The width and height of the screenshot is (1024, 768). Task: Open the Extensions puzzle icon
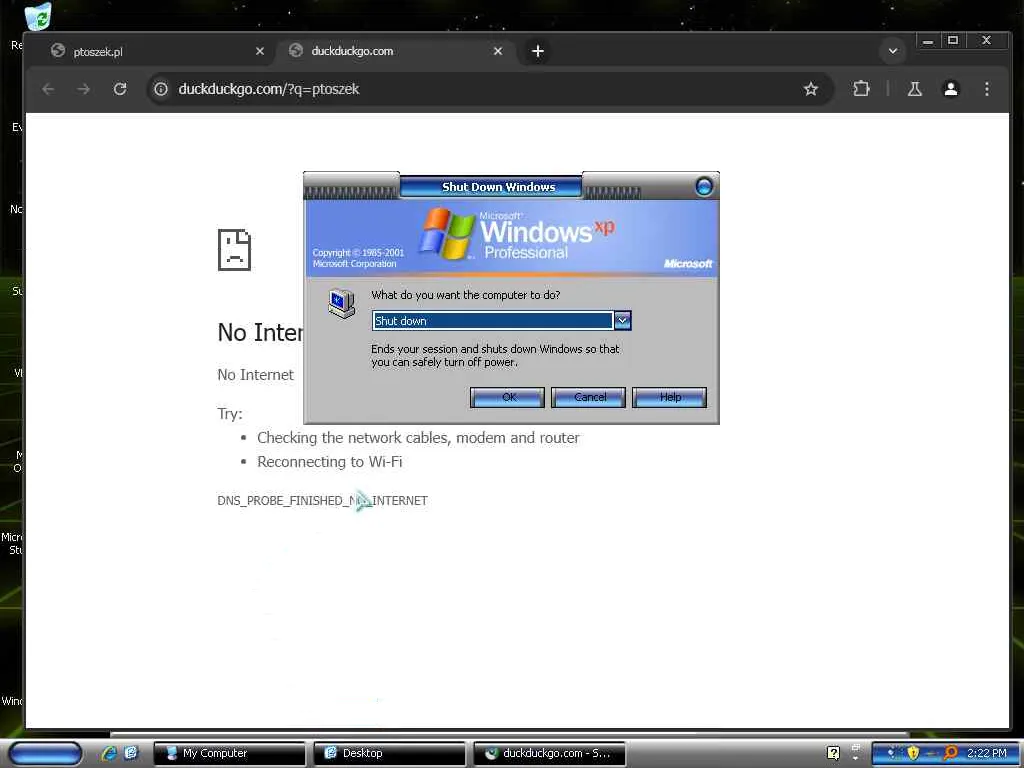pyautogui.click(x=861, y=89)
